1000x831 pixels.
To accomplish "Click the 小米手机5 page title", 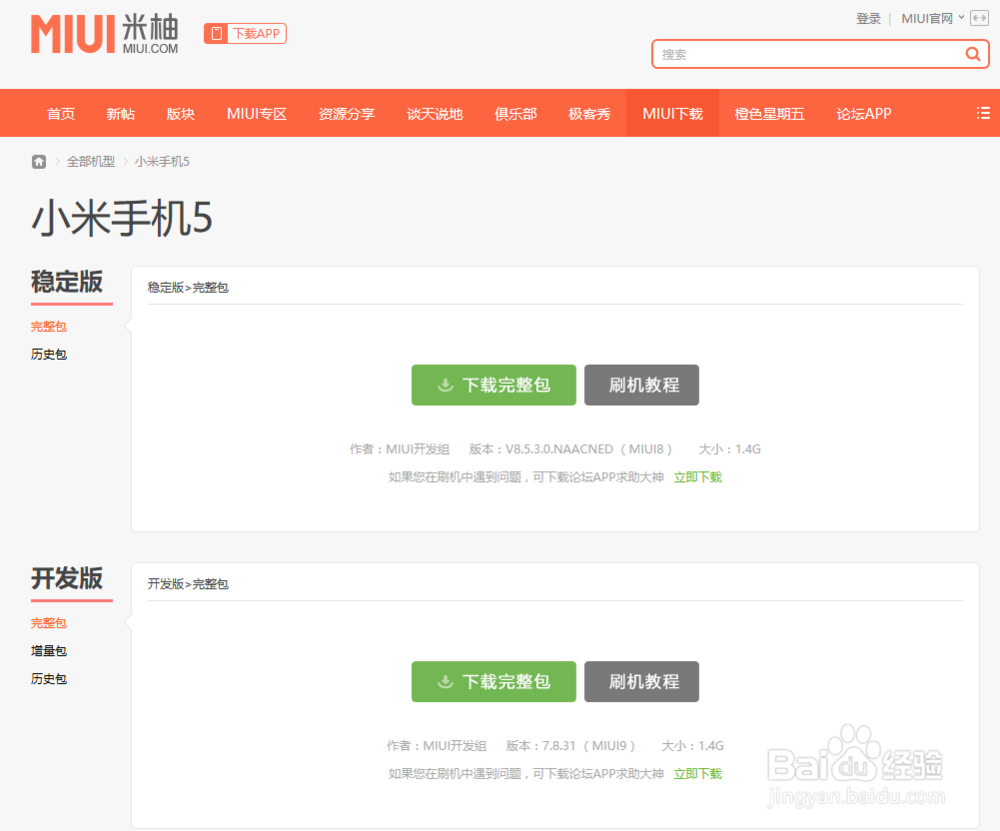I will point(122,218).
